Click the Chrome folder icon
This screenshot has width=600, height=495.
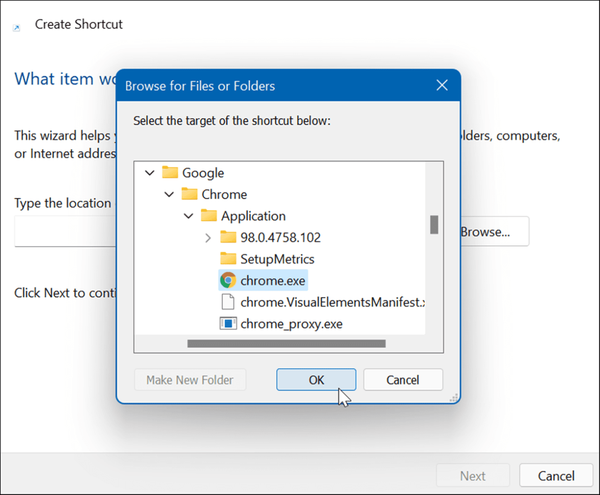pyautogui.click(x=189, y=194)
